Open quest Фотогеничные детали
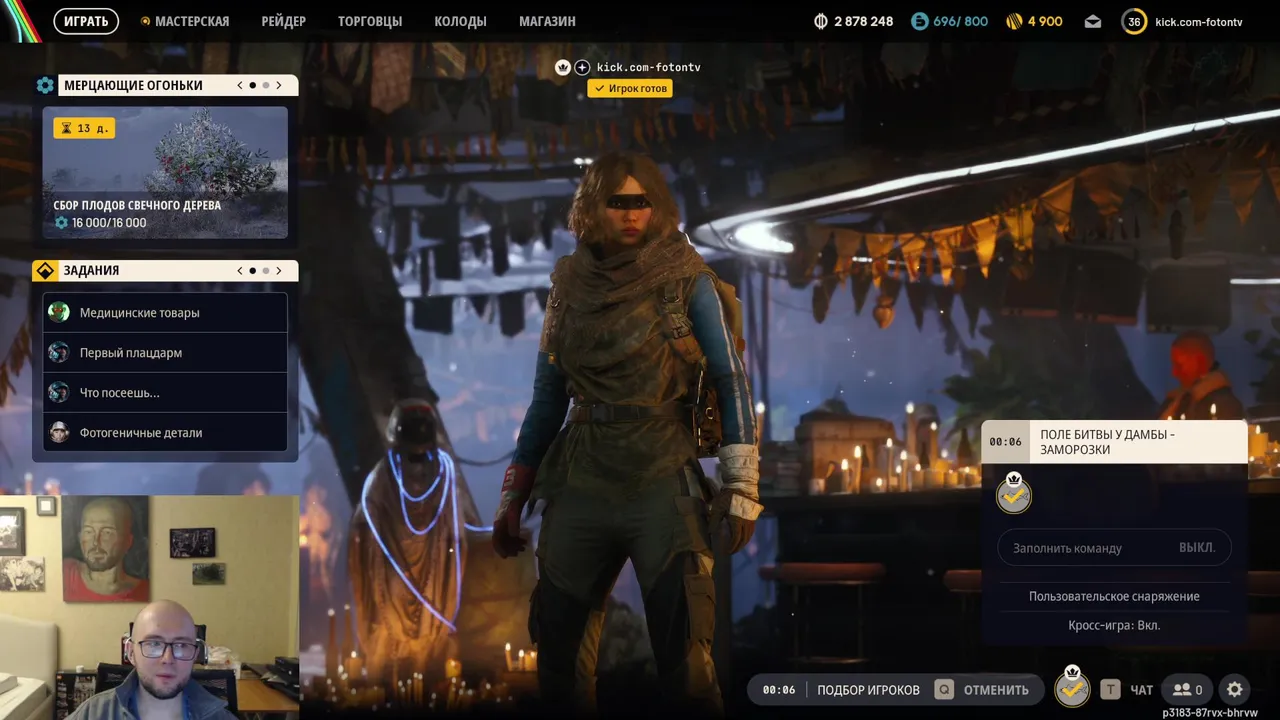Image resolution: width=1280 pixels, height=720 pixels. [x=165, y=432]
